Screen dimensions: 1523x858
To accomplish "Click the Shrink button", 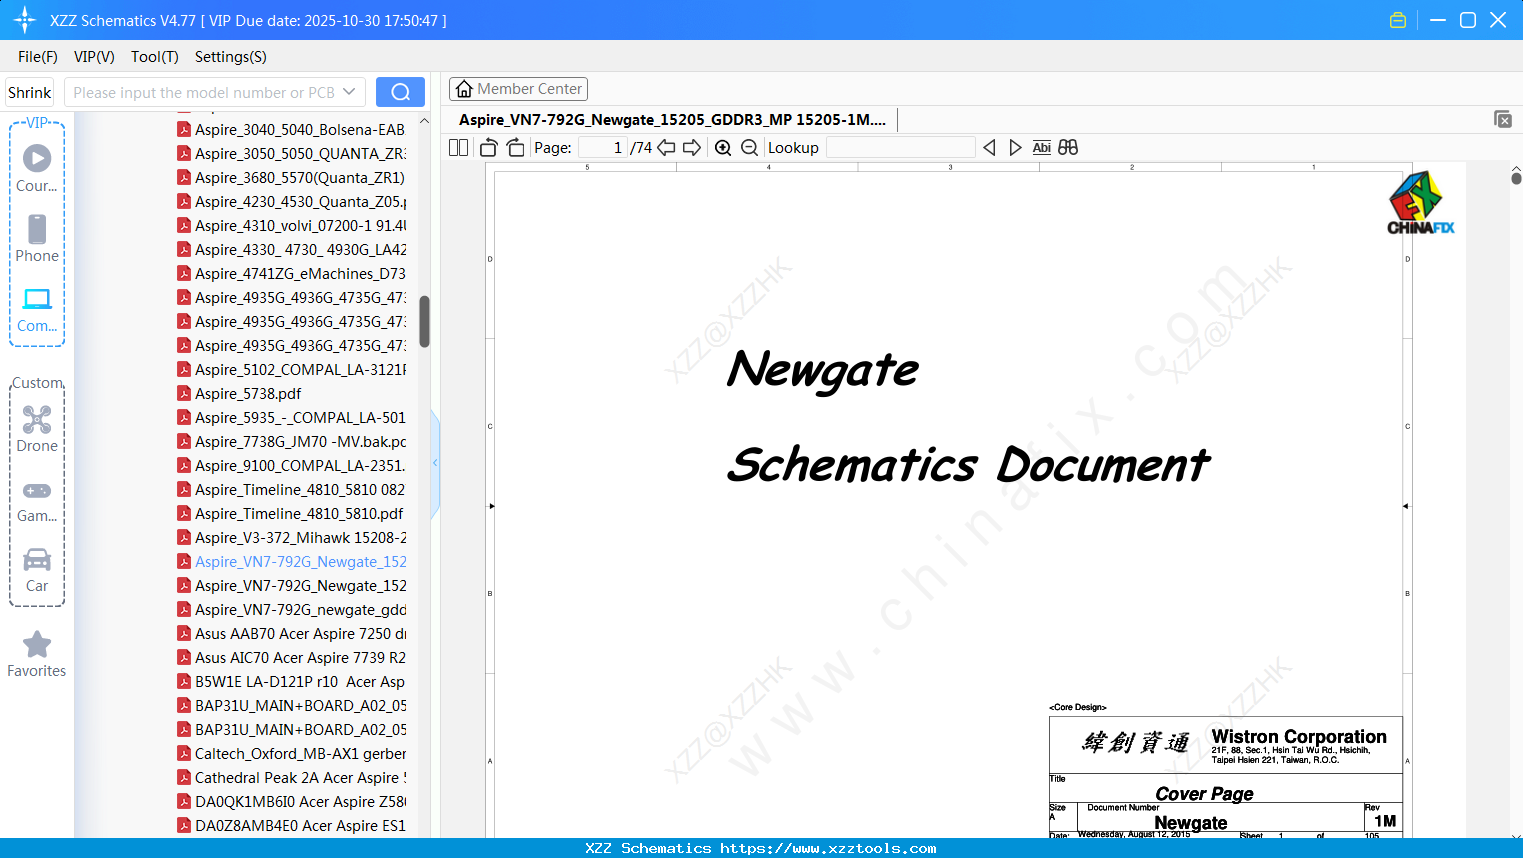I will 30,92.
